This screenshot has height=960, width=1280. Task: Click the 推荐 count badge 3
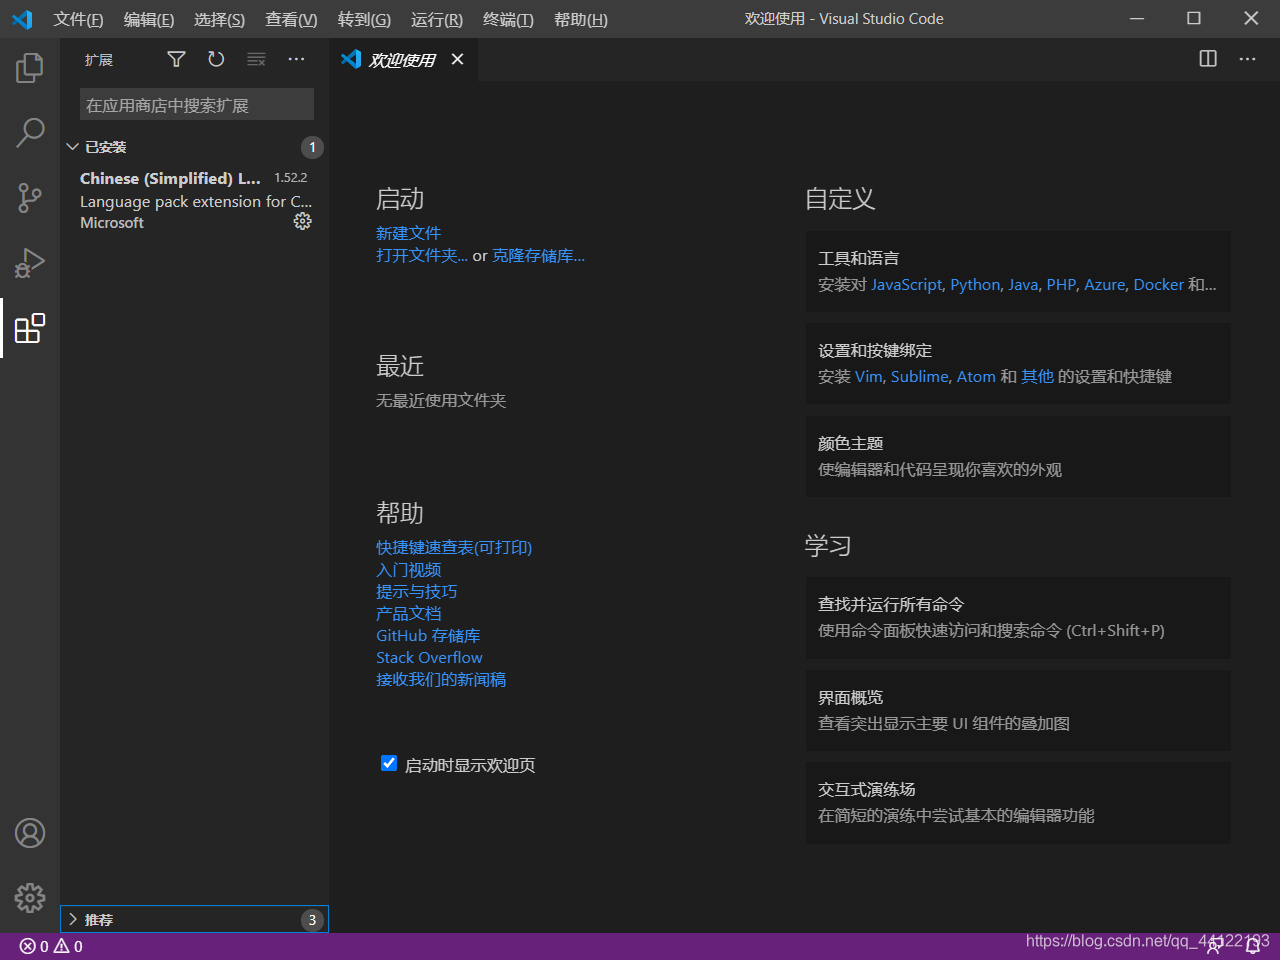click(x=312, y=920)
